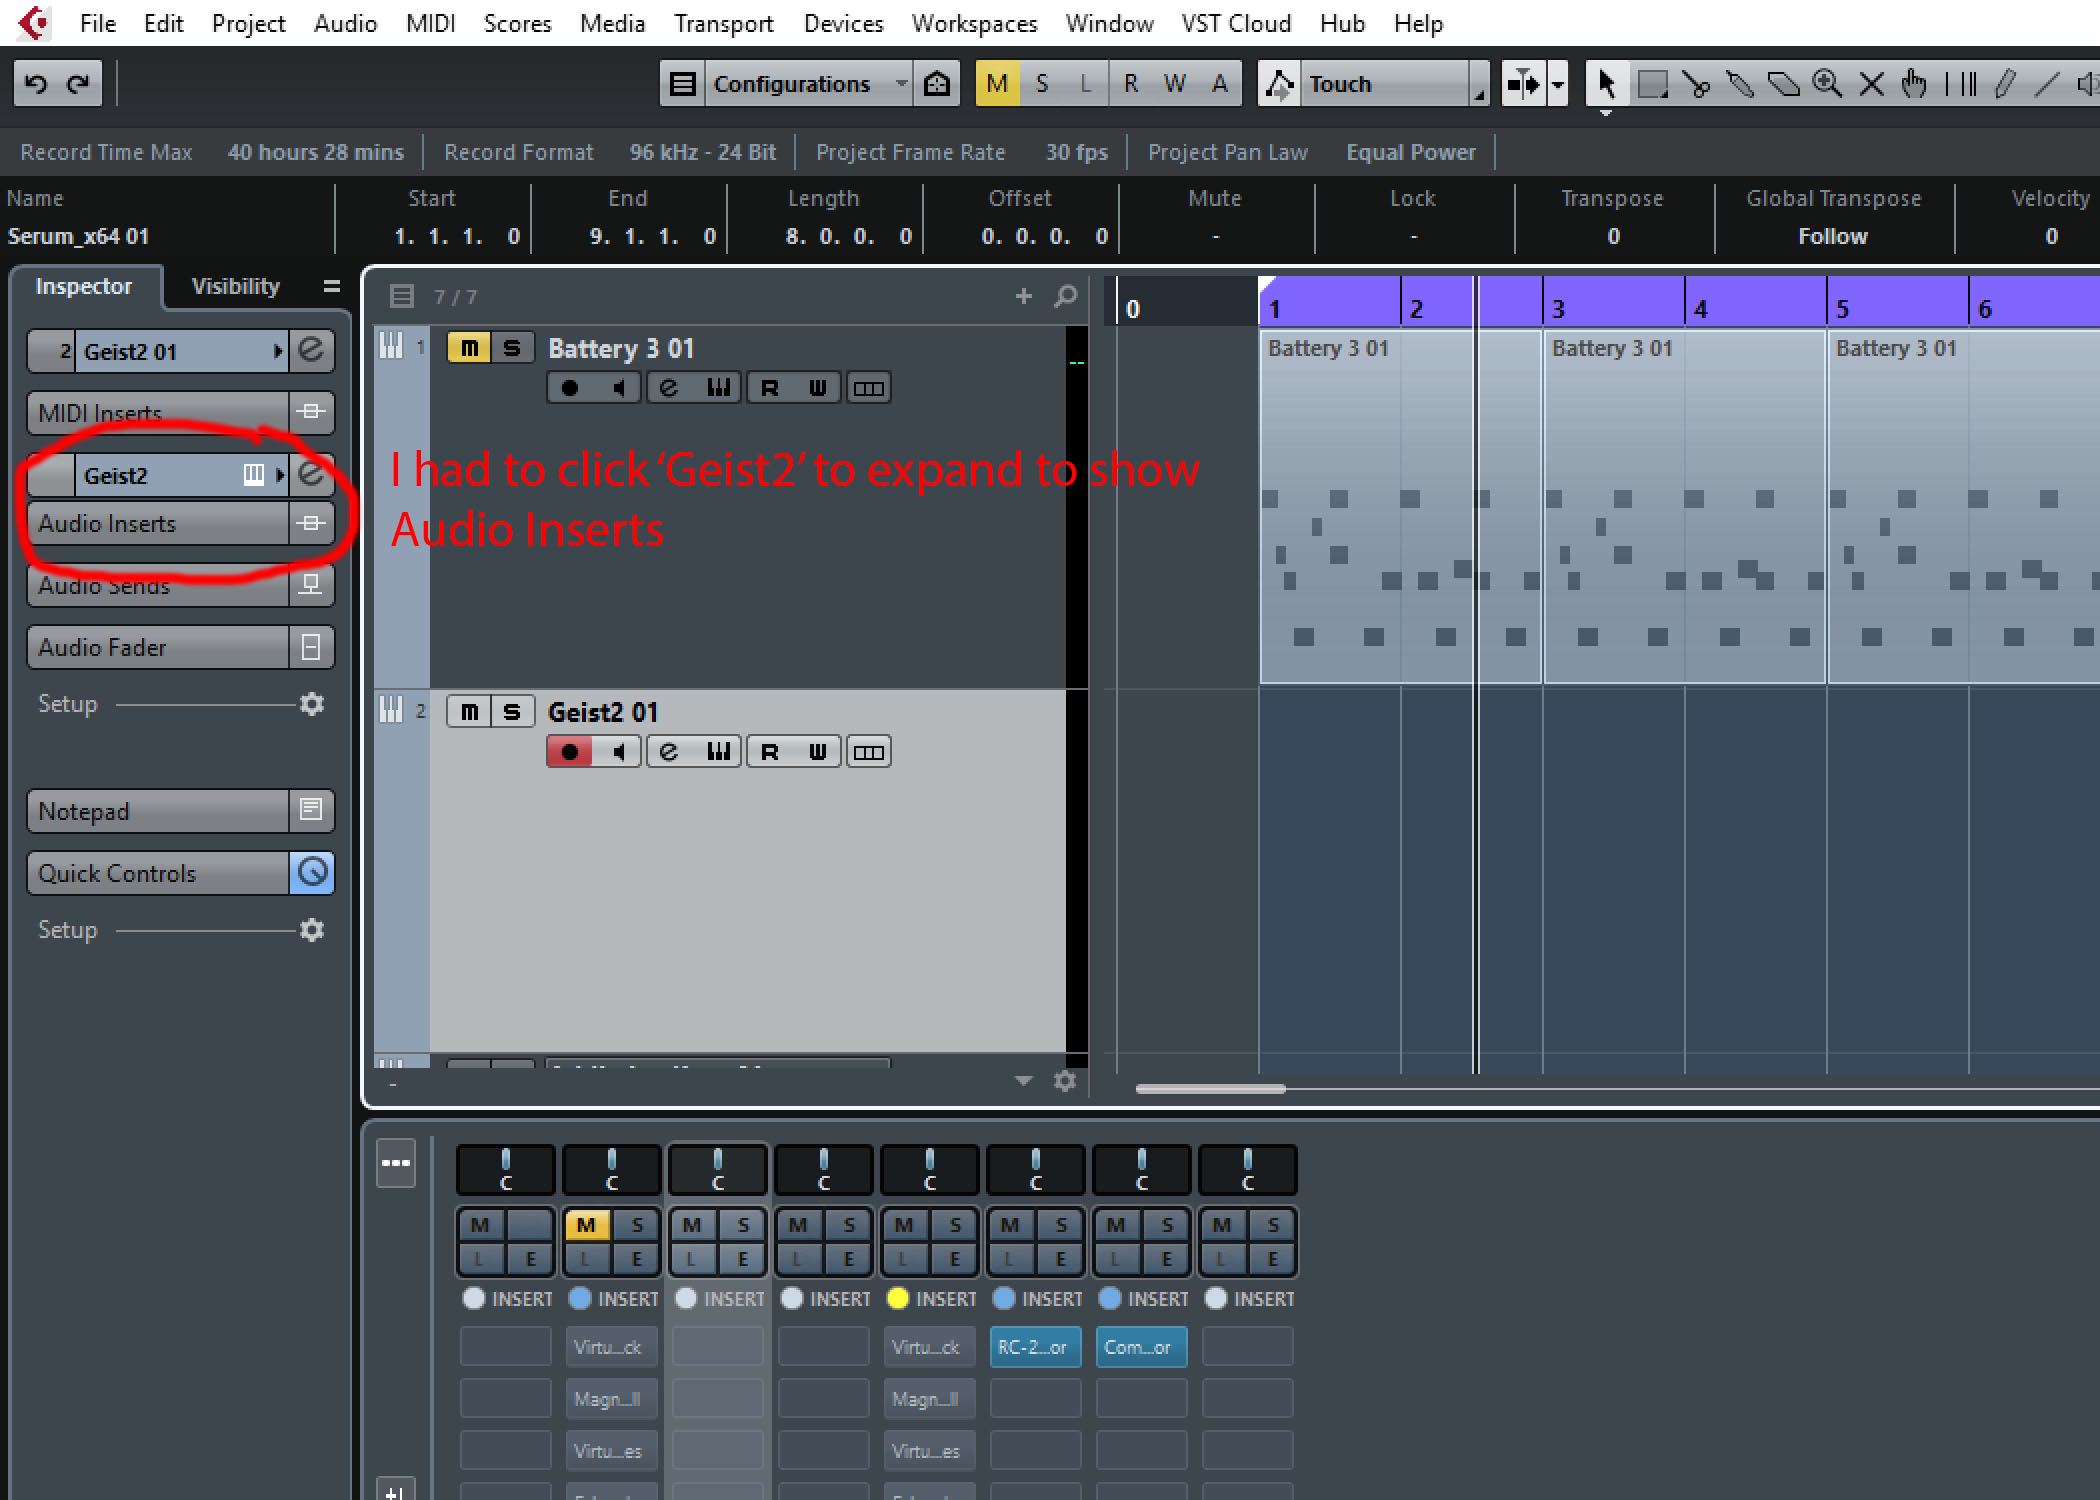Deactivate global Mute states in toolbar
This screenshot has height=1500, width=2100.
point(997,84)
